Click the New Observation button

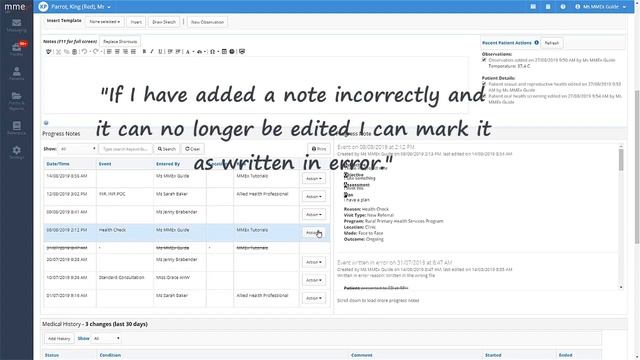coord(207,22)
